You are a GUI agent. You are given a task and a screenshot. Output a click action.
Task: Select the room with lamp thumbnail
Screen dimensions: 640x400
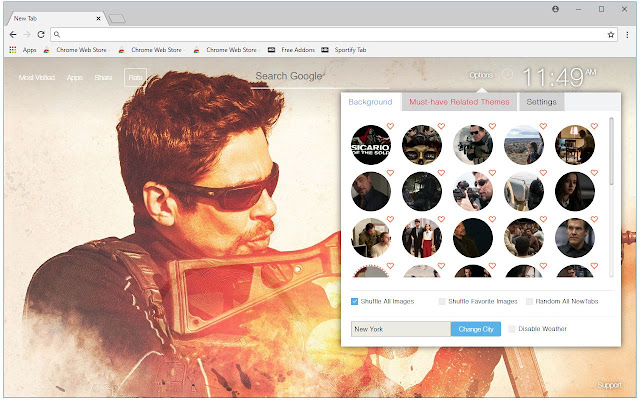[x=575, y=145]
